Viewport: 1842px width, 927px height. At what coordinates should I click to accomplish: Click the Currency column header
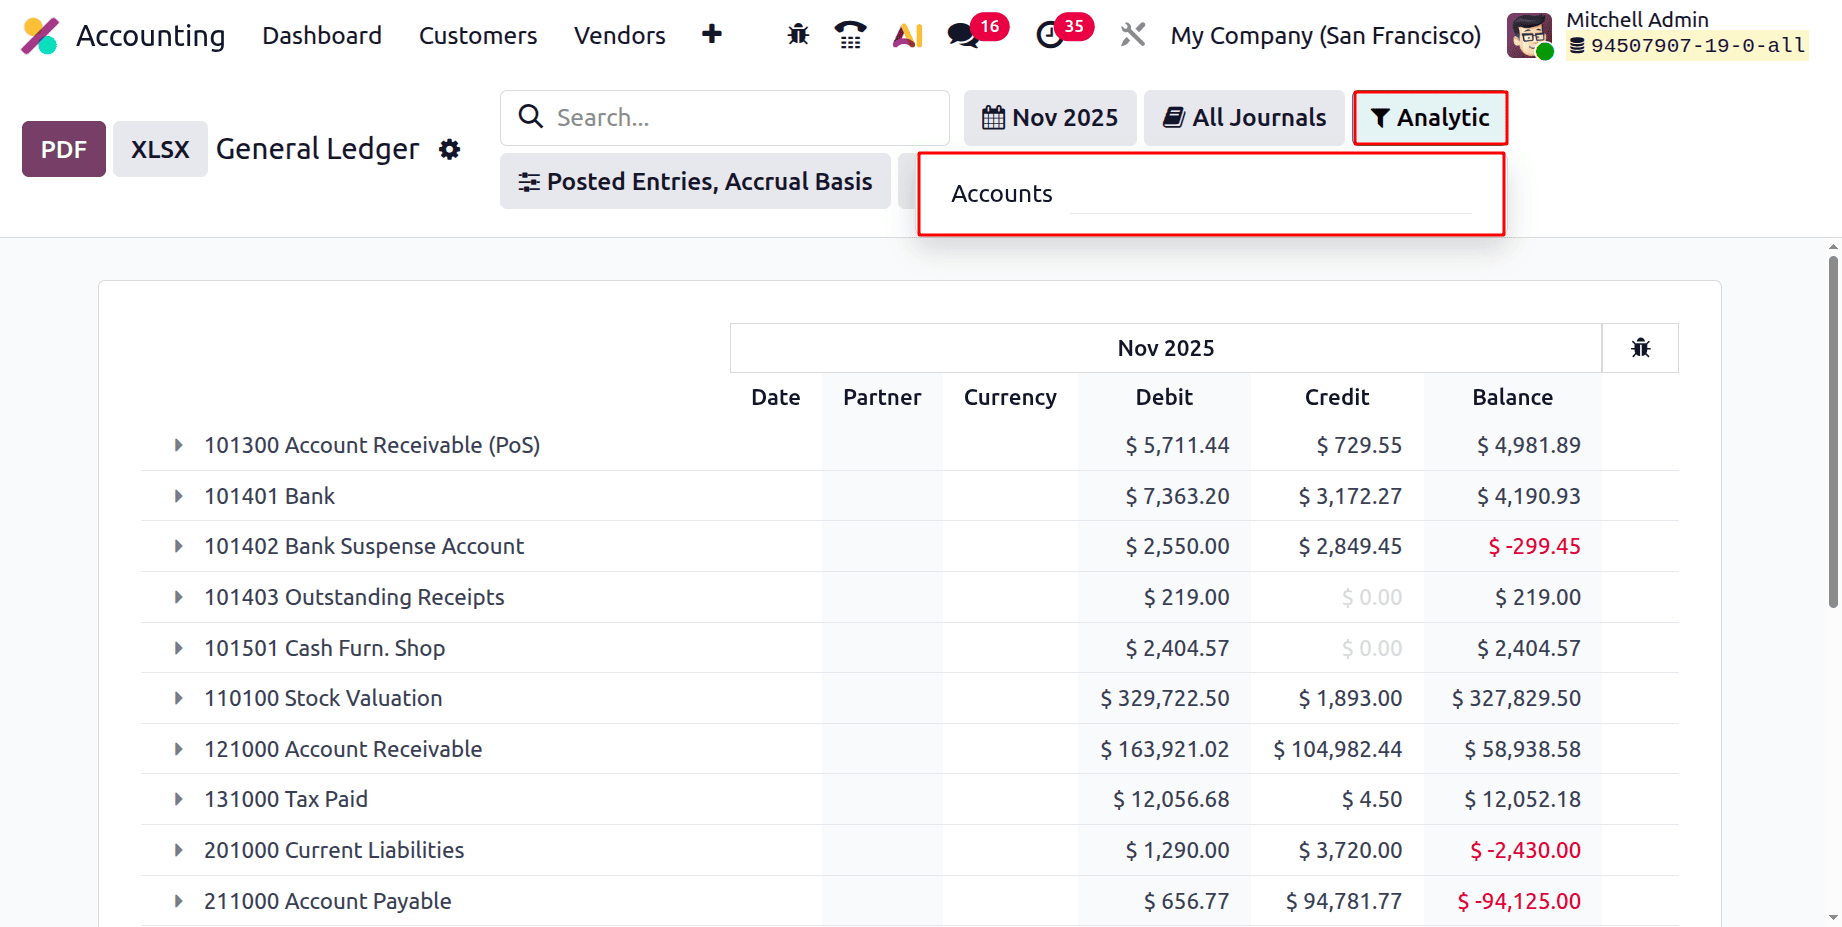[x=1010, y=397]
